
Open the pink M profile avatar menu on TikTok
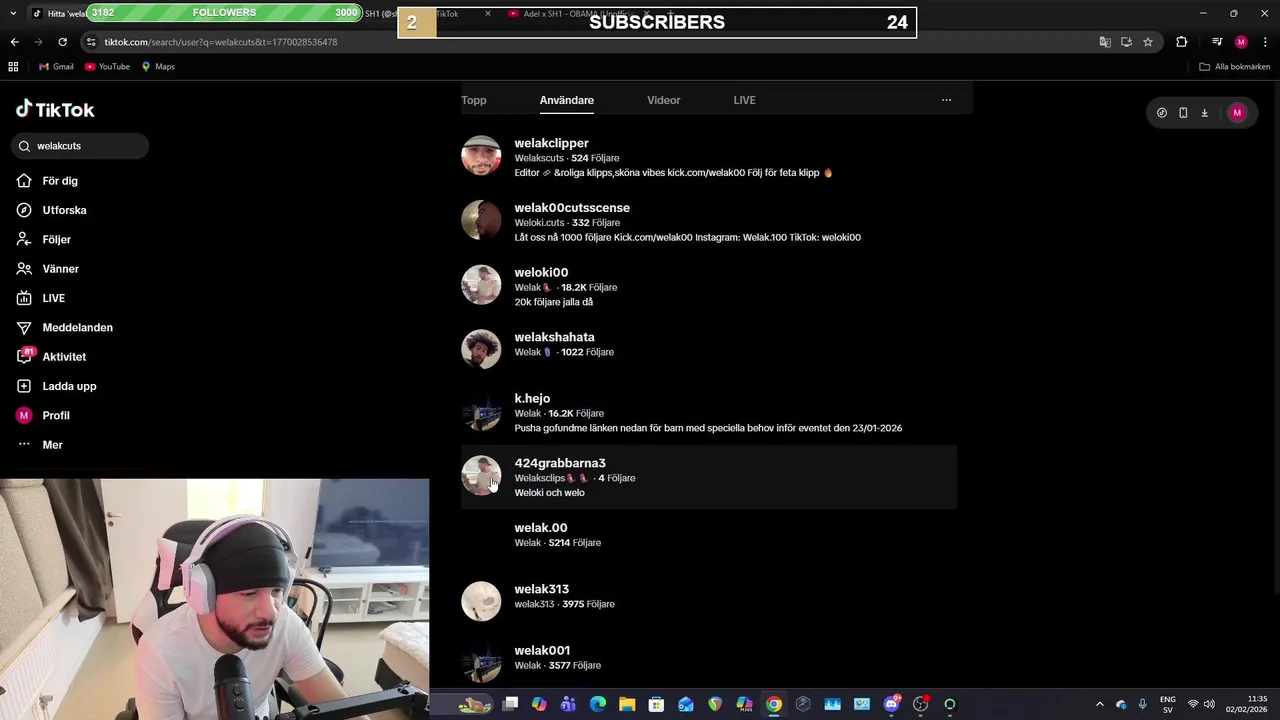click(1237, 113)
